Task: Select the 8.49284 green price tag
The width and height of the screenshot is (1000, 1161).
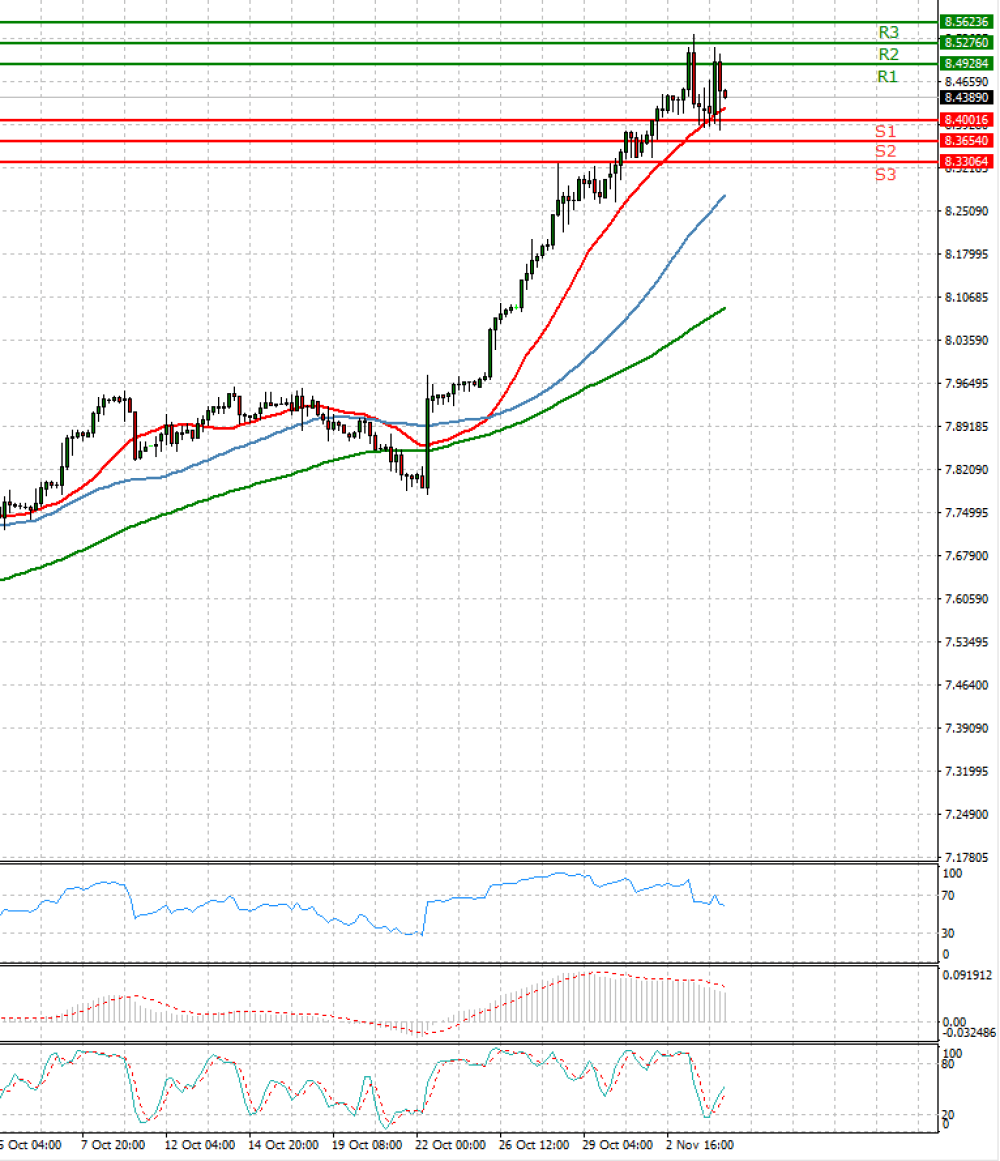Action: [966, 63]
